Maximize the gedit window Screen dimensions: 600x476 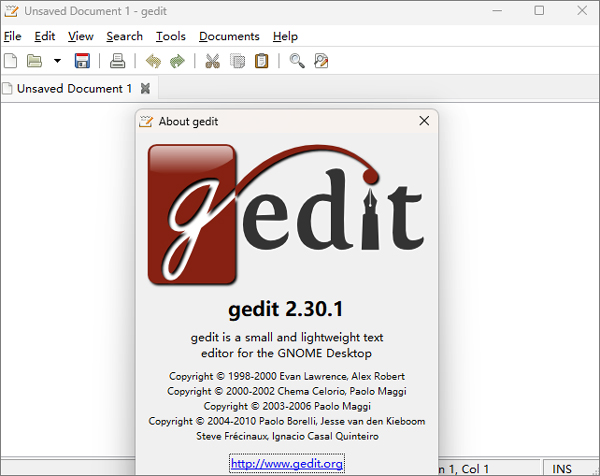click(x=539, y=11)
